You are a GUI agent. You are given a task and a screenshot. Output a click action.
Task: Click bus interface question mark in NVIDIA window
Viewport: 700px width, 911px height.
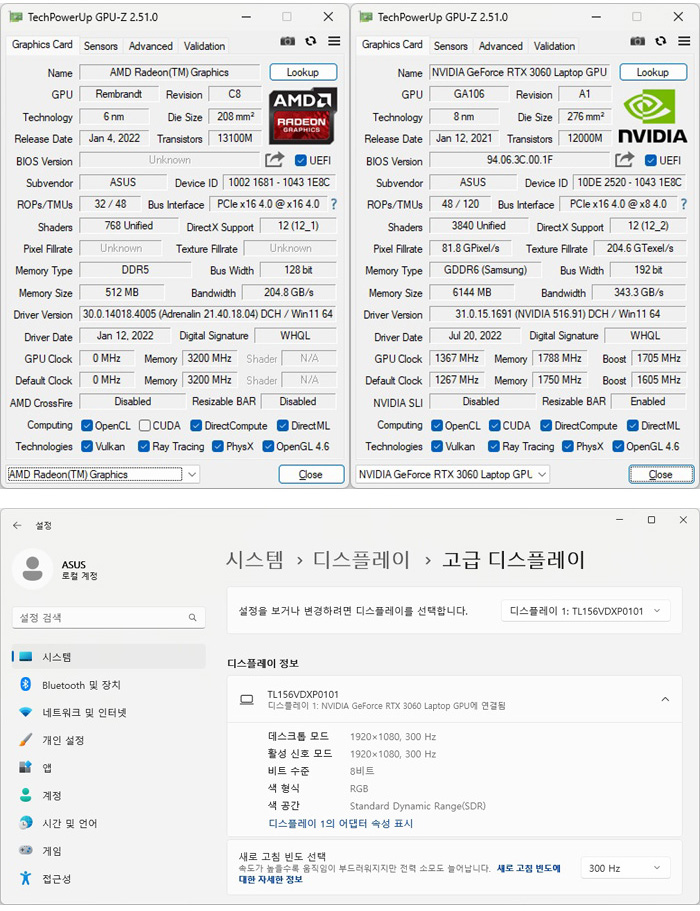coord(683,204)
